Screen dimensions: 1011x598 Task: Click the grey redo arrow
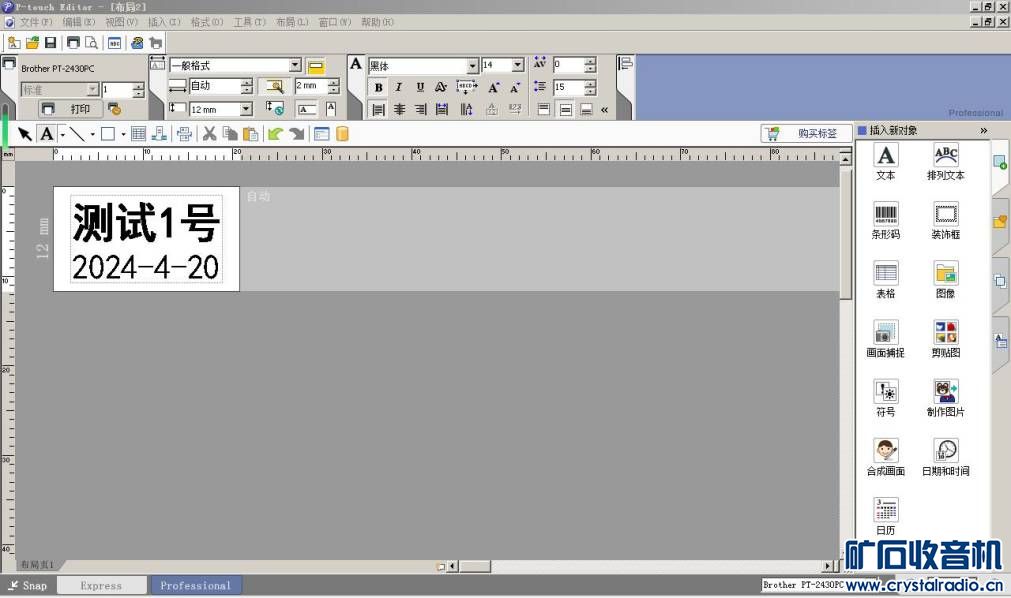click(297, 134)
